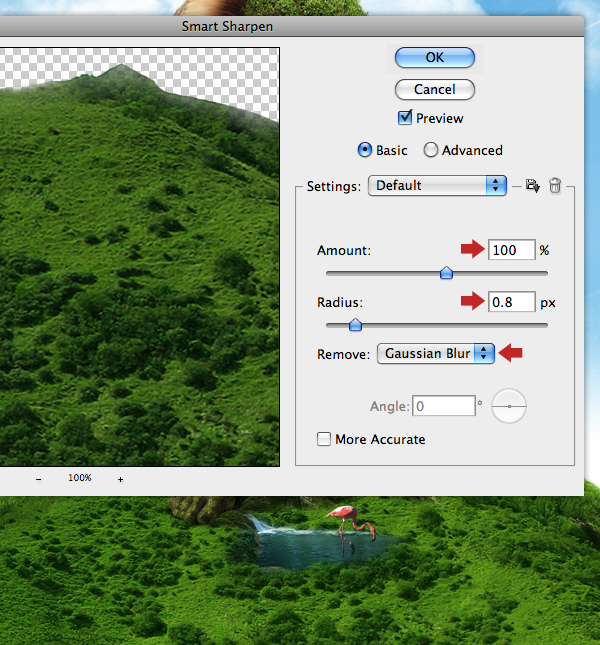Select the Basic mode radio button
600x645 pixels.
pos(365,150)
